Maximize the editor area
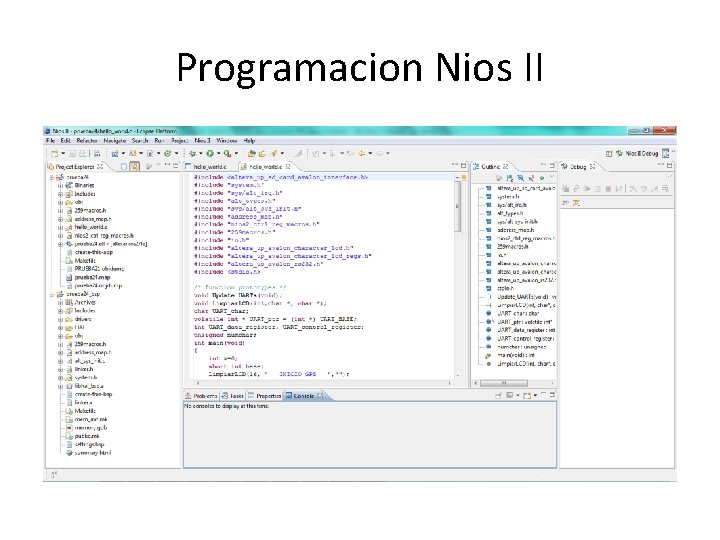This screenshot has height=540, width=720. click(463, 166)
